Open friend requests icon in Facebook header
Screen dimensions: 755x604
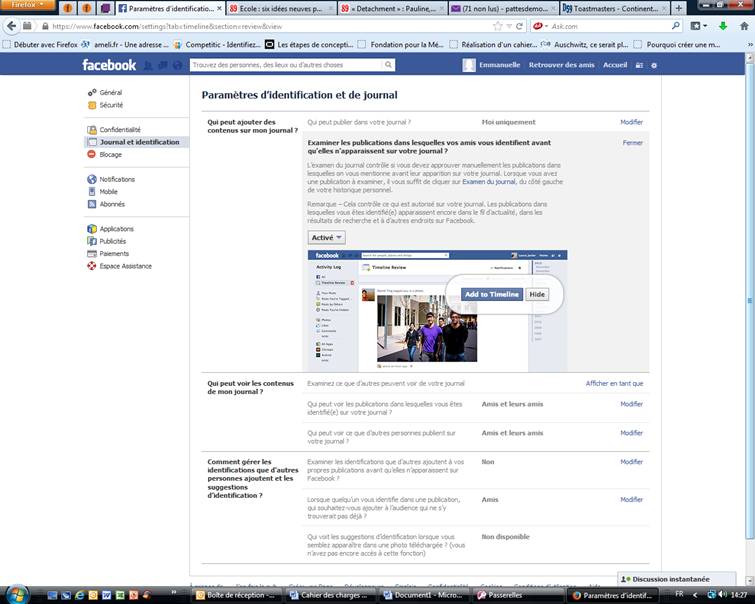[148, 65]
